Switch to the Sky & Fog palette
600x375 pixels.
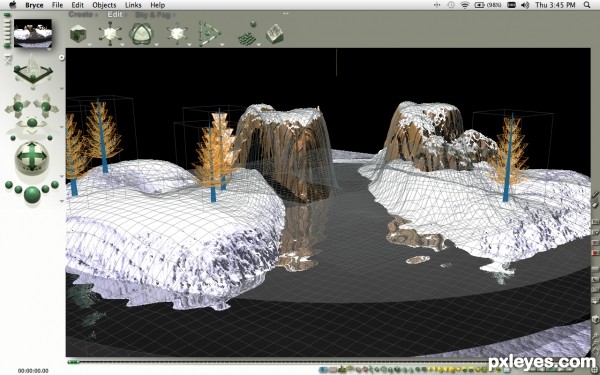tap(153, 15)
